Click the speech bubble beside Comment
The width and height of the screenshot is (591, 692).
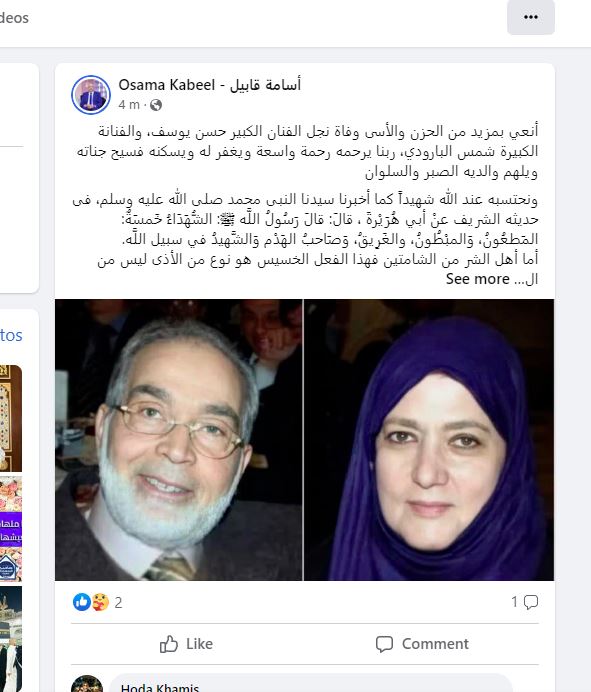point(384,644)
